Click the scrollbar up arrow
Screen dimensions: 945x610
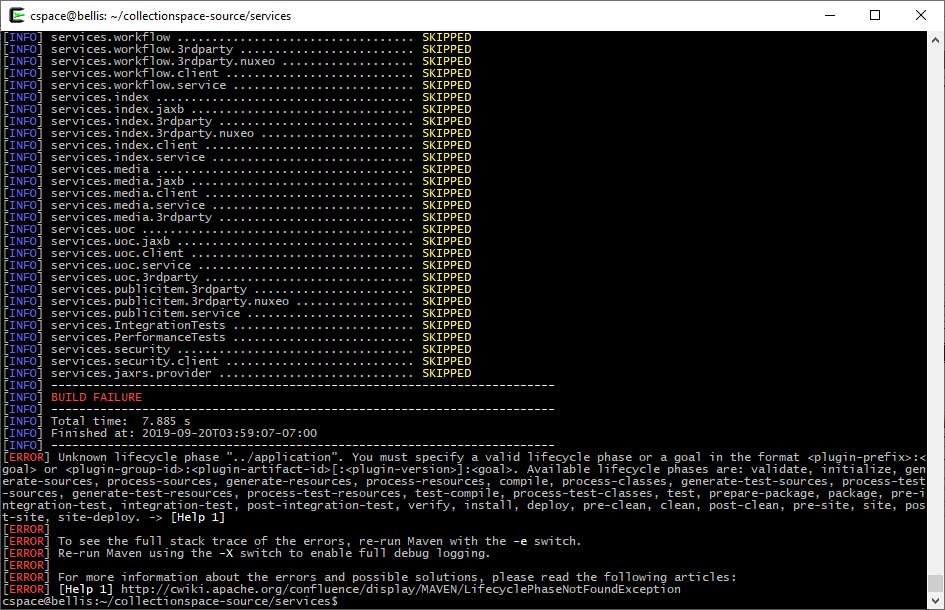point(936,39)
